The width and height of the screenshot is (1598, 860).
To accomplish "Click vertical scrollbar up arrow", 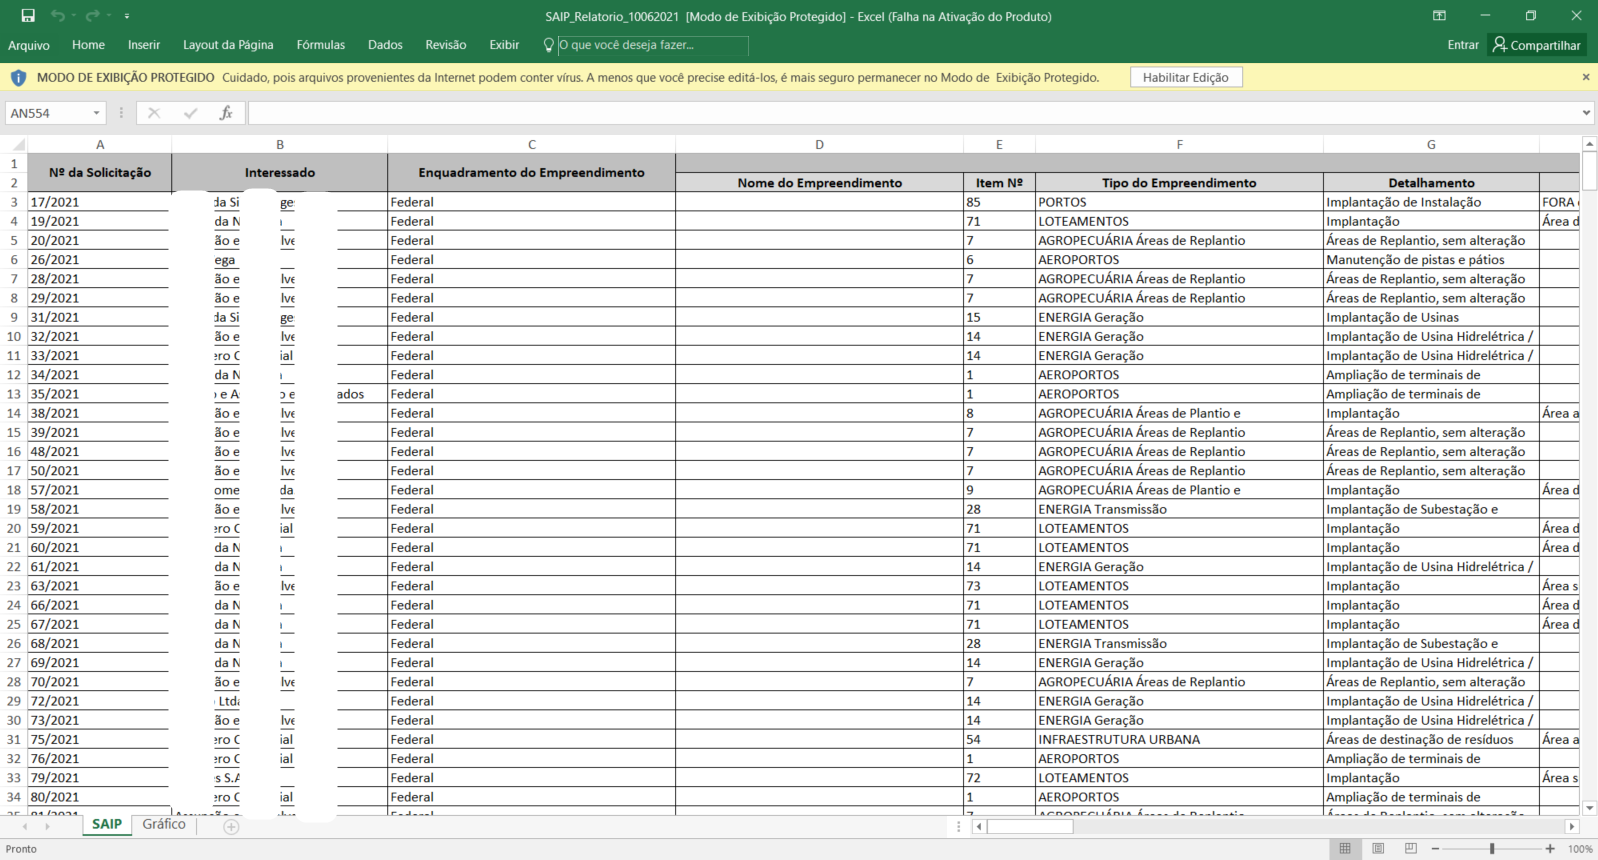I will click(x=1589, y=145).
